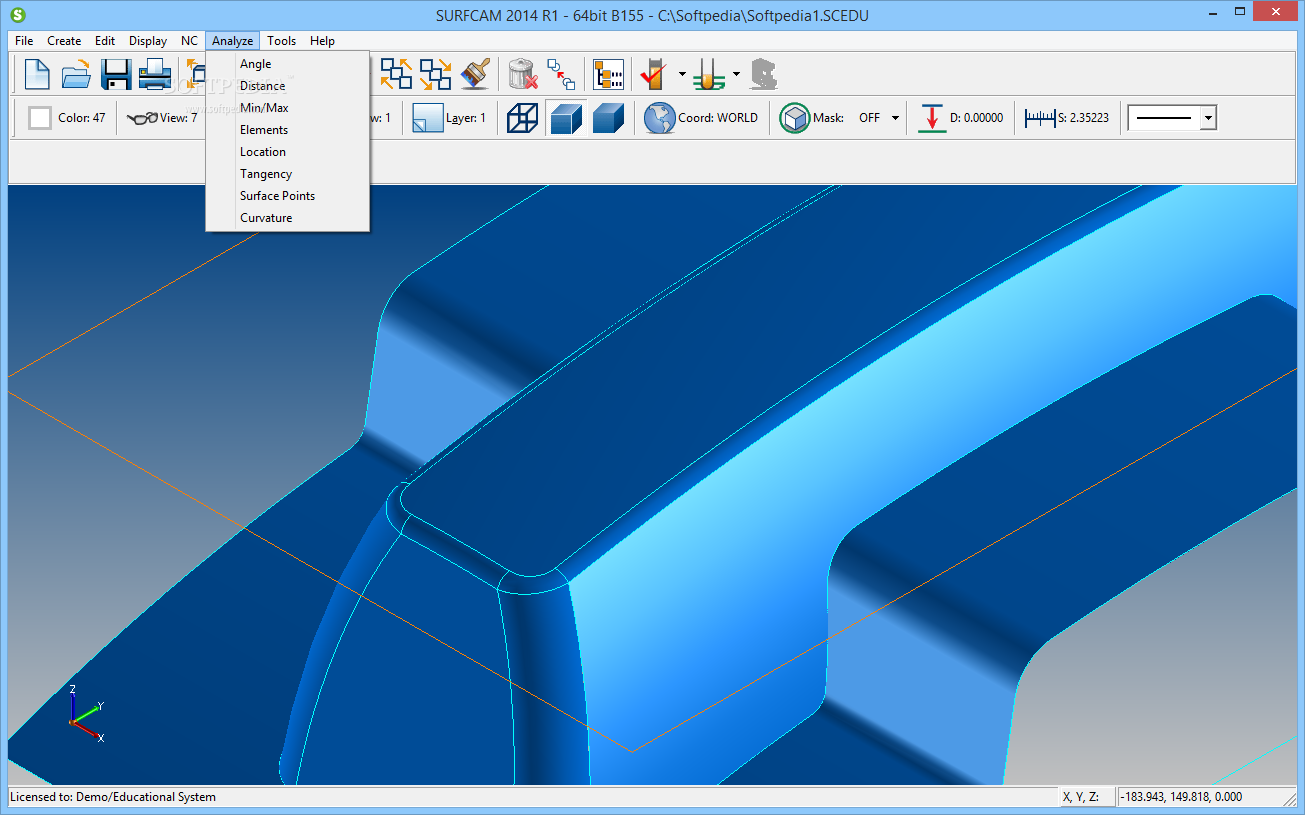Image resolution: width=1305 pixels, height=815 pixels.
Task: Click the green S application icon in title bar
Action: tap(18, 15)
